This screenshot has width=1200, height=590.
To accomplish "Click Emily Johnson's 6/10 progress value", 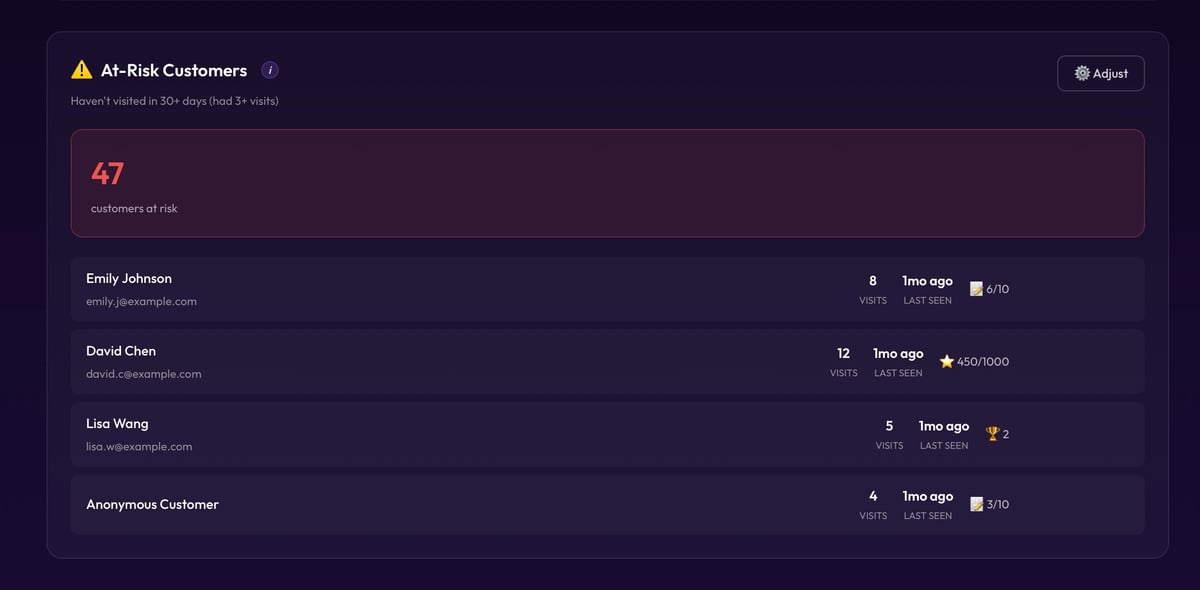I will point(998,289).
